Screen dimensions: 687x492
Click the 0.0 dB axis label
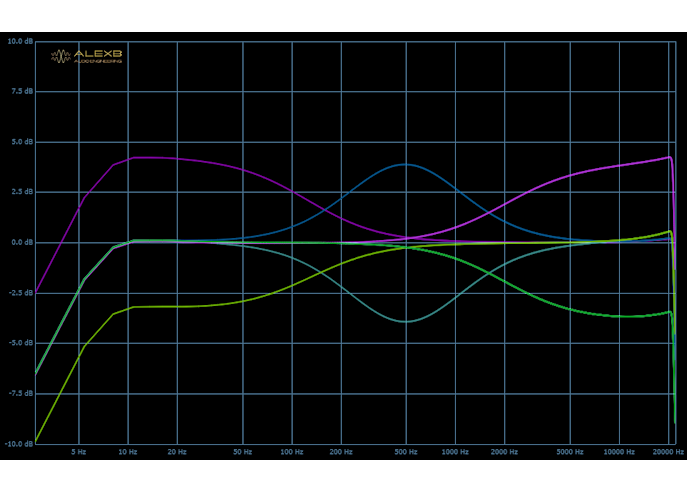pyautogui.click(x=22, y=242)
